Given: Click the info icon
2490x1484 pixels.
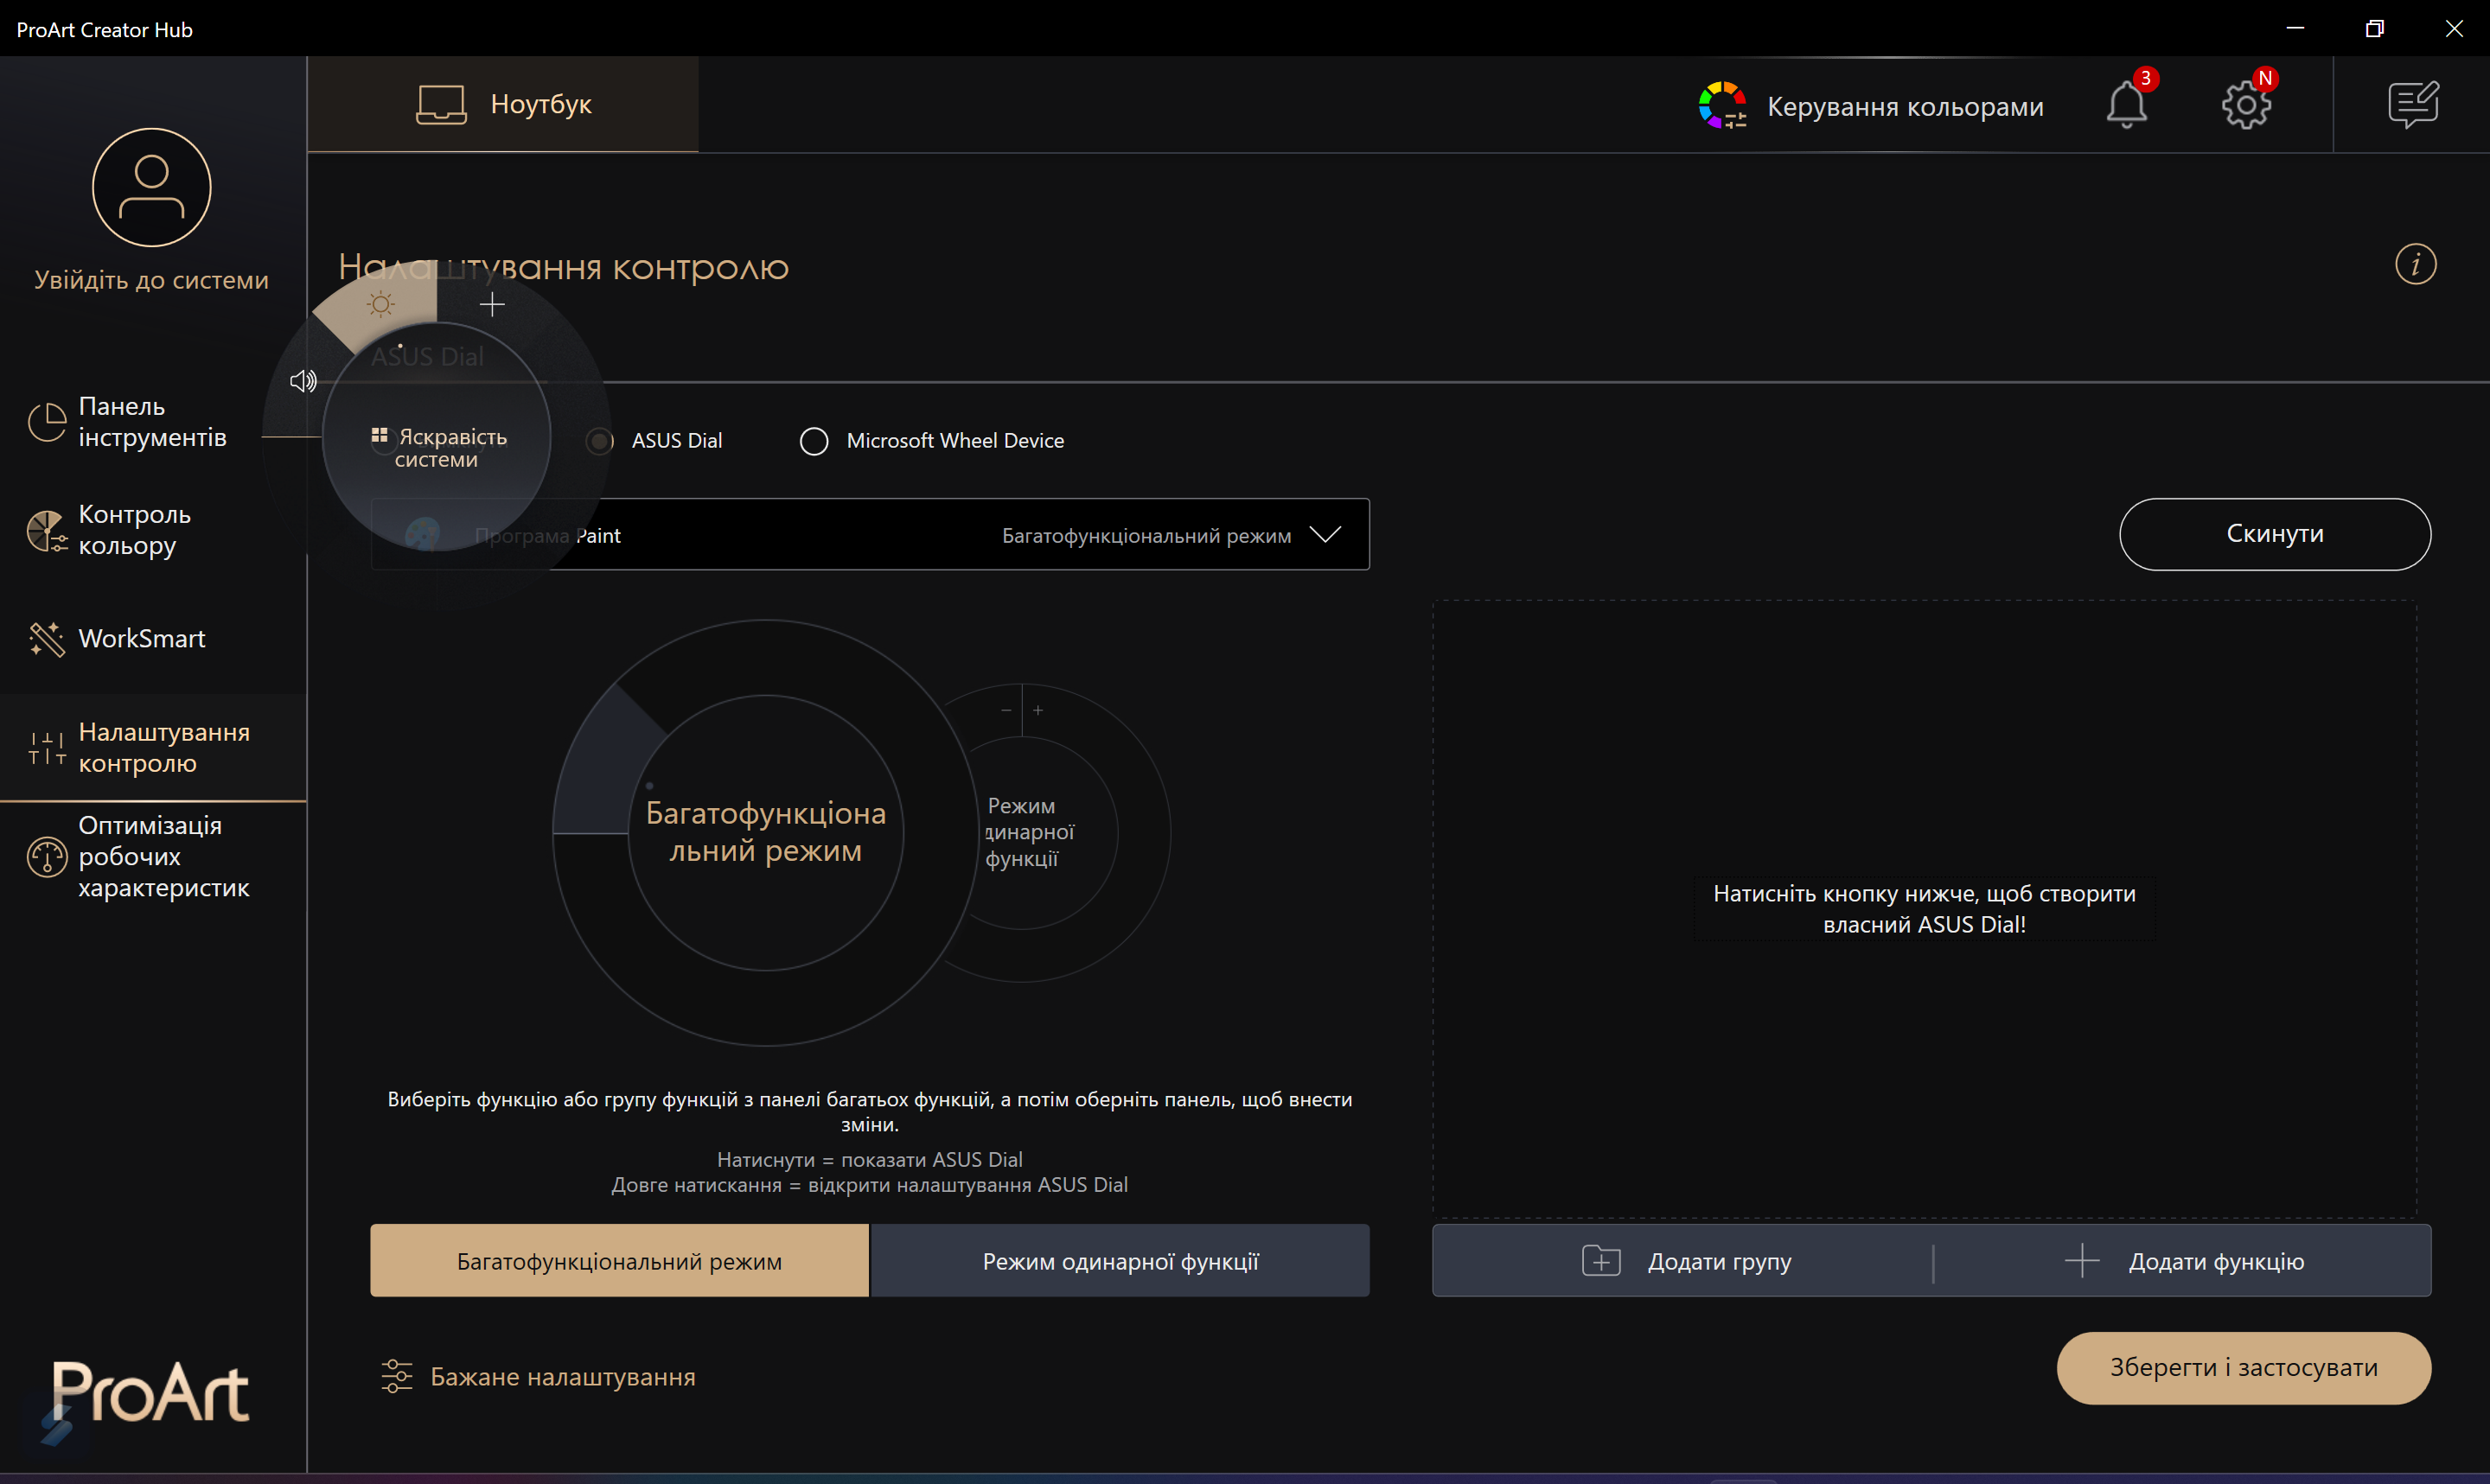Looking at the screenshot, I should 2415,265.
